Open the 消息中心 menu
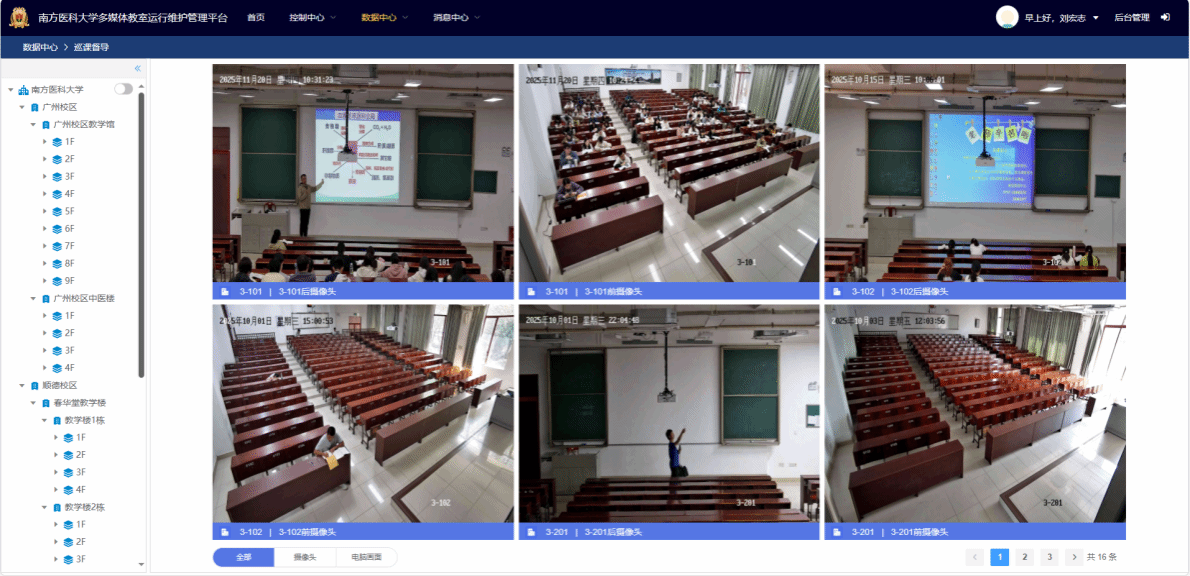The width and height of the screenshot is (1190, 576). click(456, 18)
